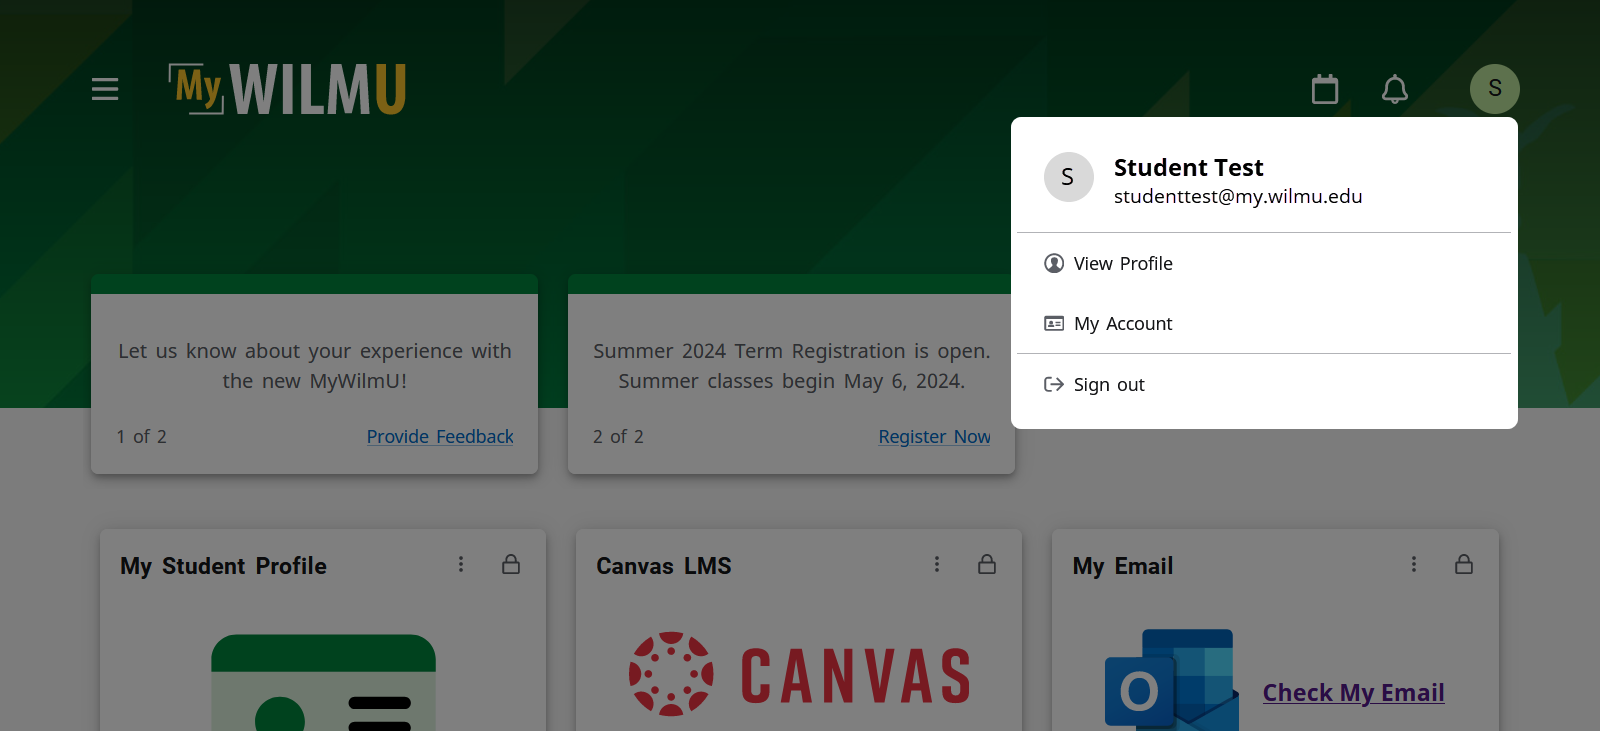Click the Summer 2024 registration announcement text
This screenshot has width=1600, height=731.
(x=792, y=366)
